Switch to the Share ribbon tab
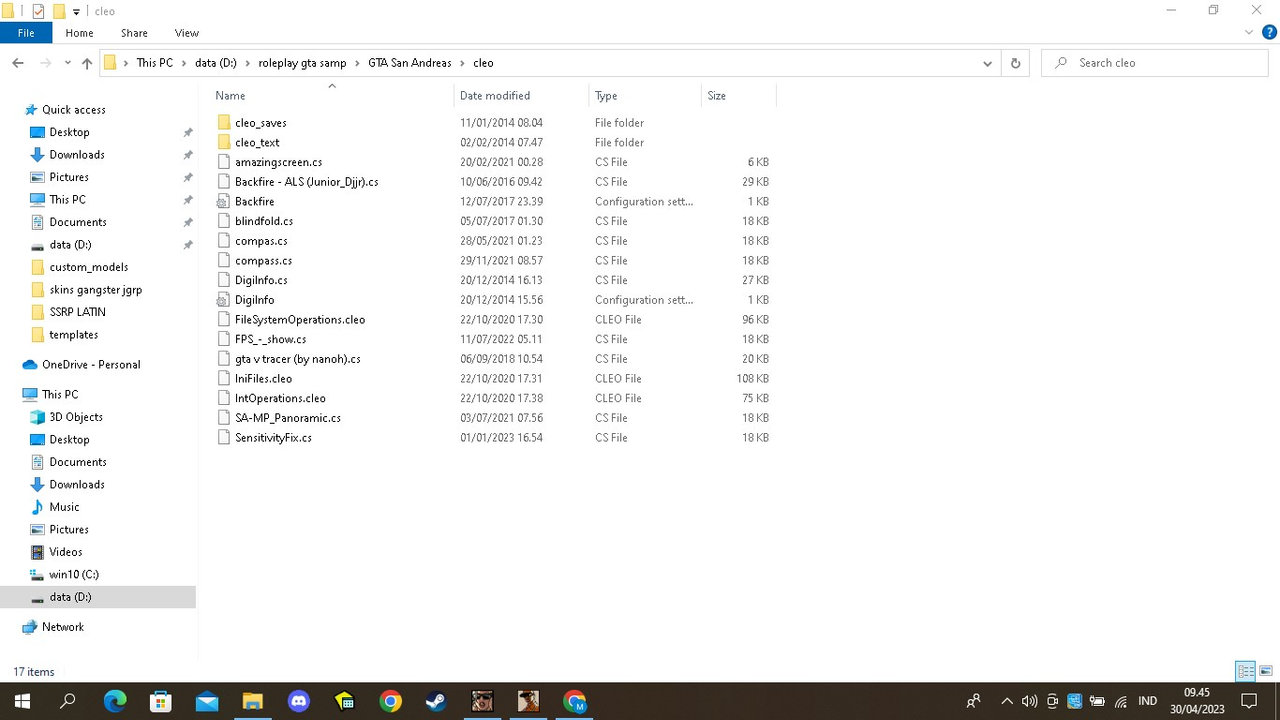 (134, 33)
